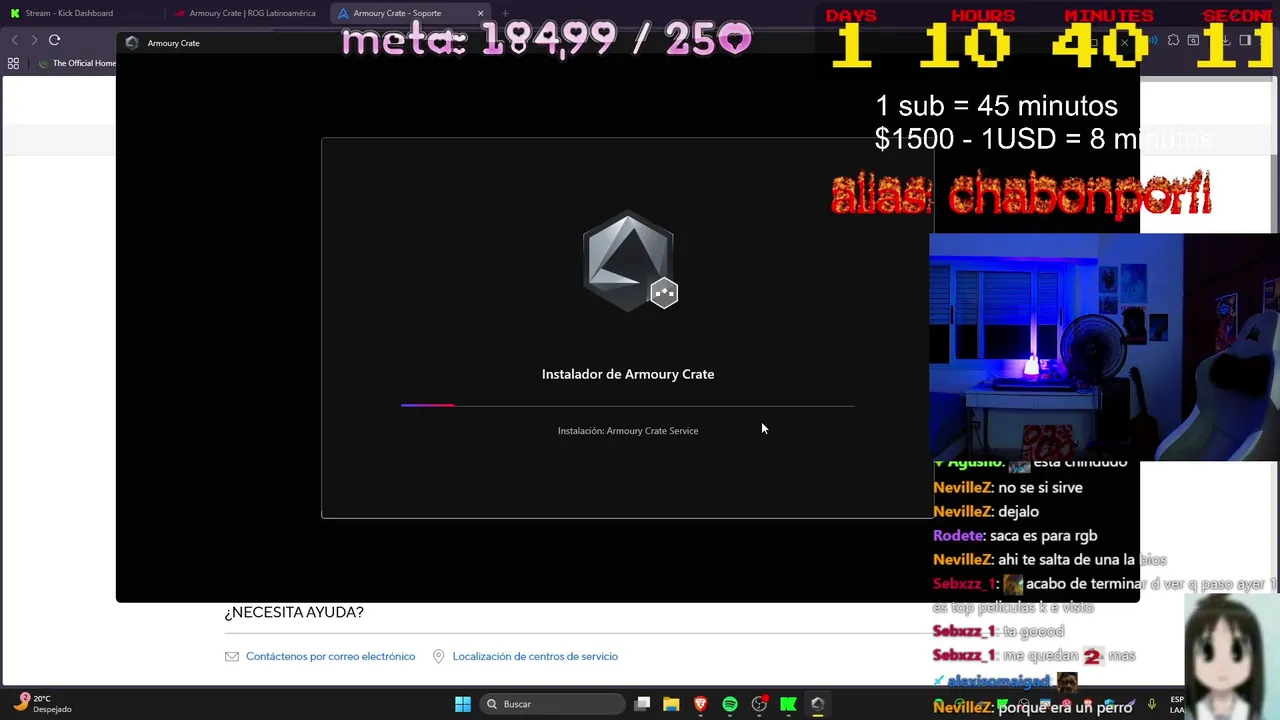Click the webcam overlay thumbnail
Screen dimensions: 1280x720
click(1104, 347)
